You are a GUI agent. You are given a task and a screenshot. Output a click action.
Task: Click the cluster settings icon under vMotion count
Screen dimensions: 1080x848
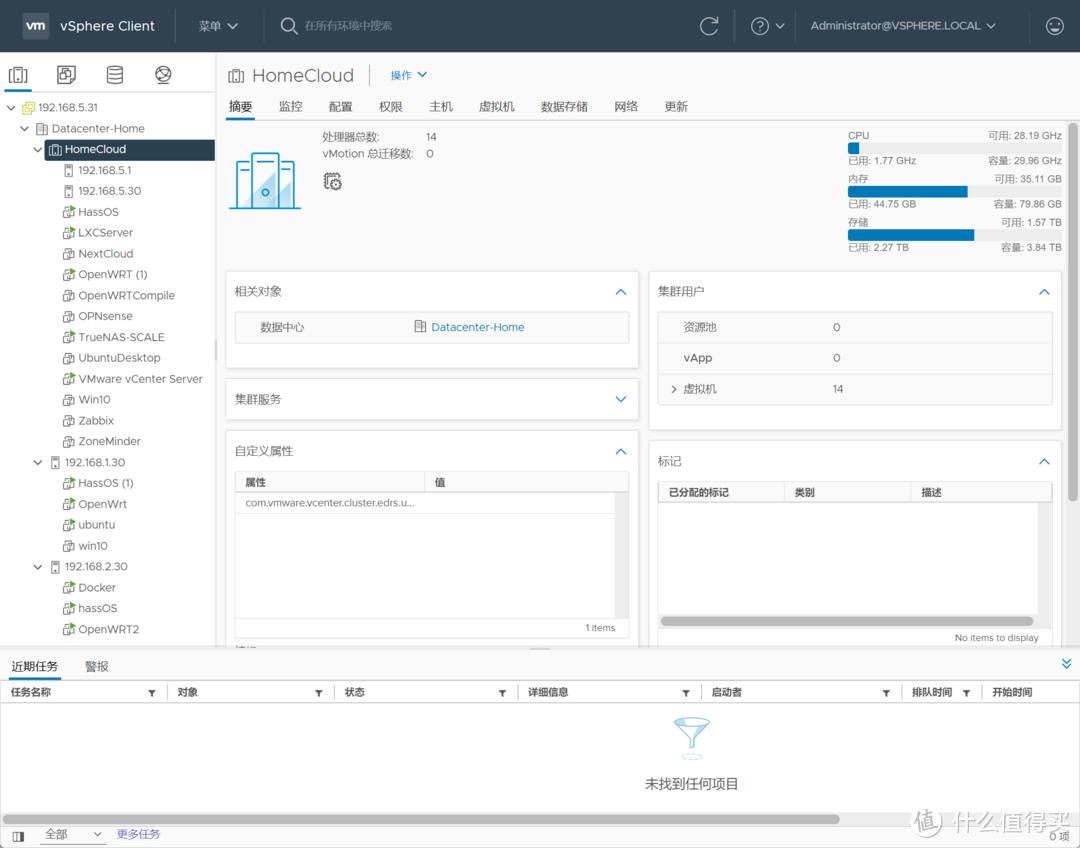[x=333, y=181]
